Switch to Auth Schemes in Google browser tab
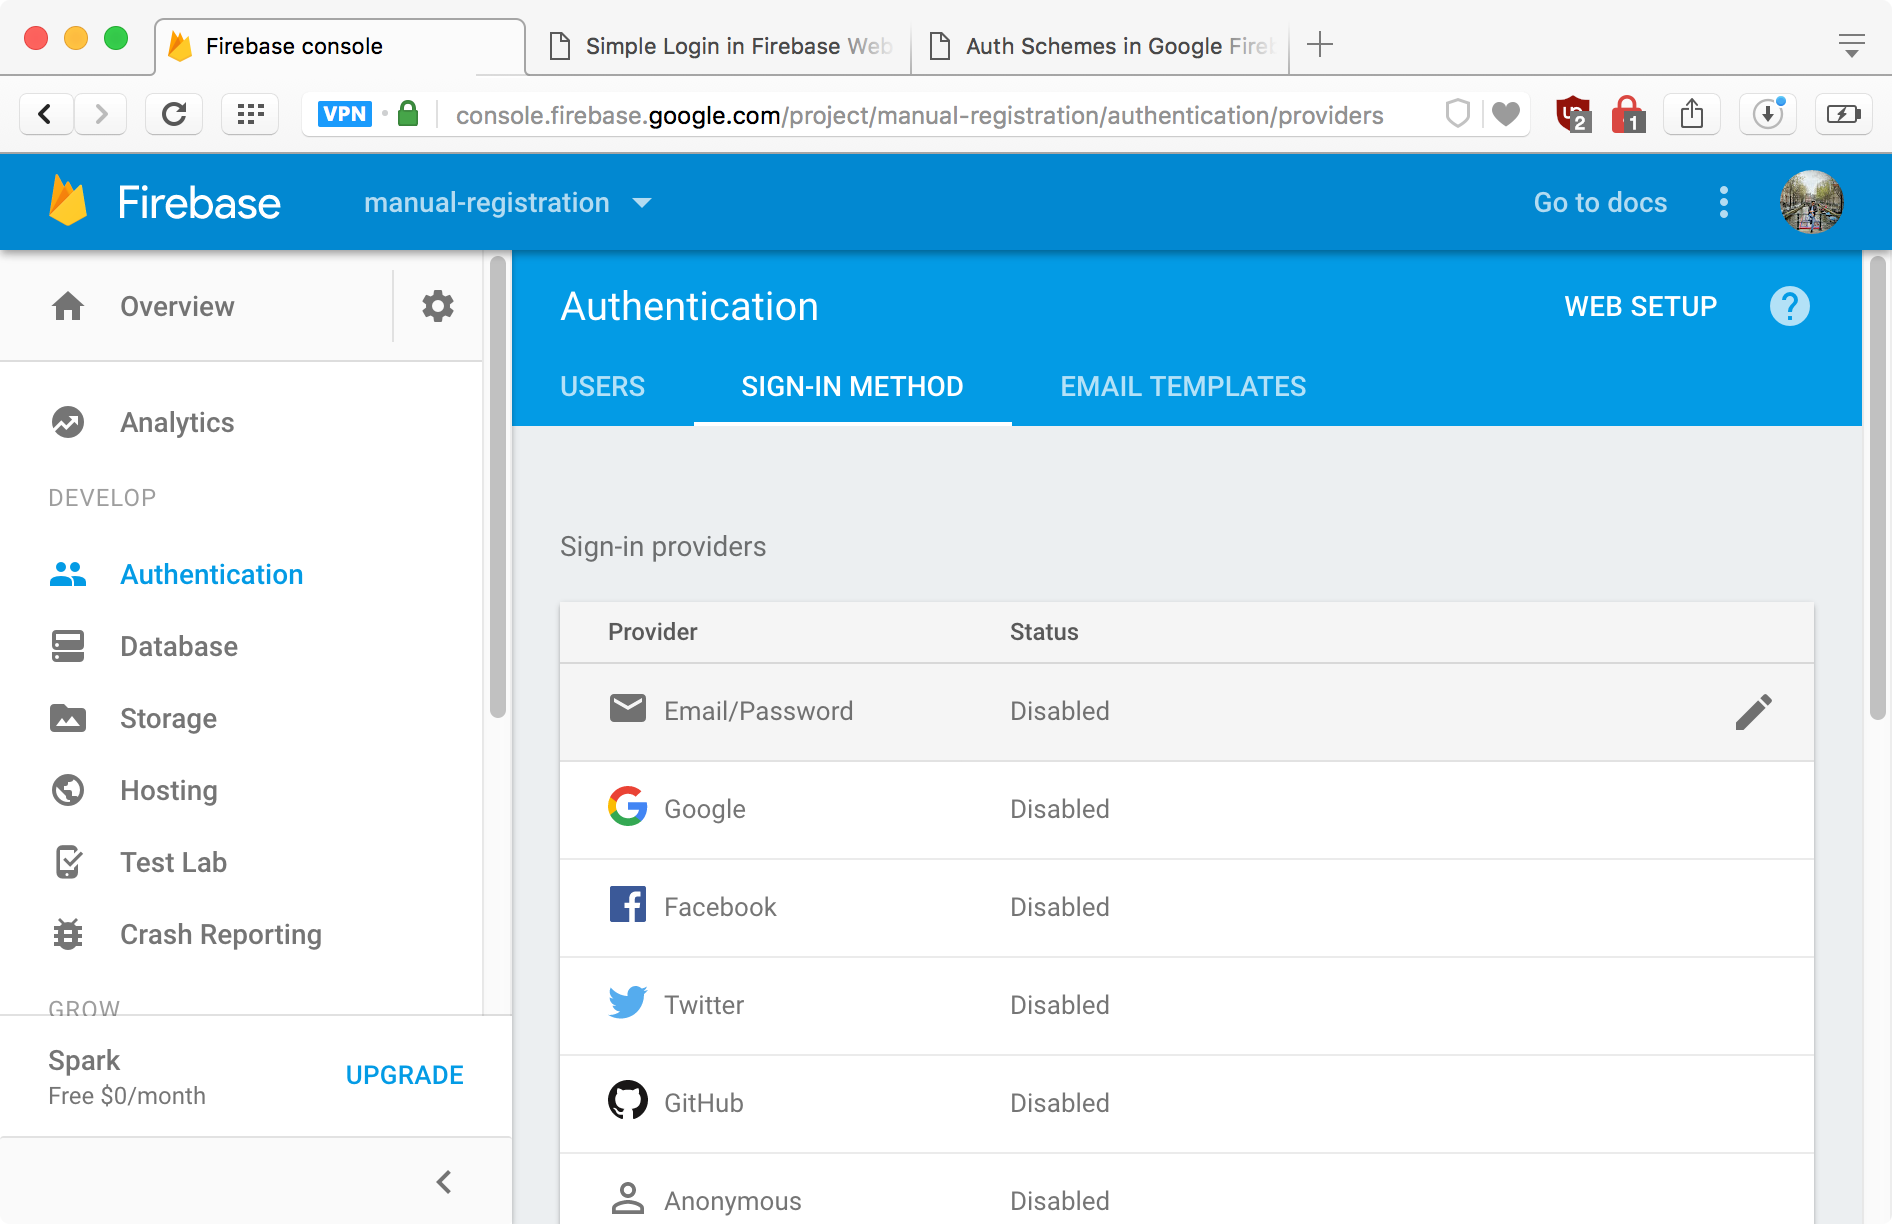Viewport: 1892px width, 1224px height. (x=1102, y=46)
